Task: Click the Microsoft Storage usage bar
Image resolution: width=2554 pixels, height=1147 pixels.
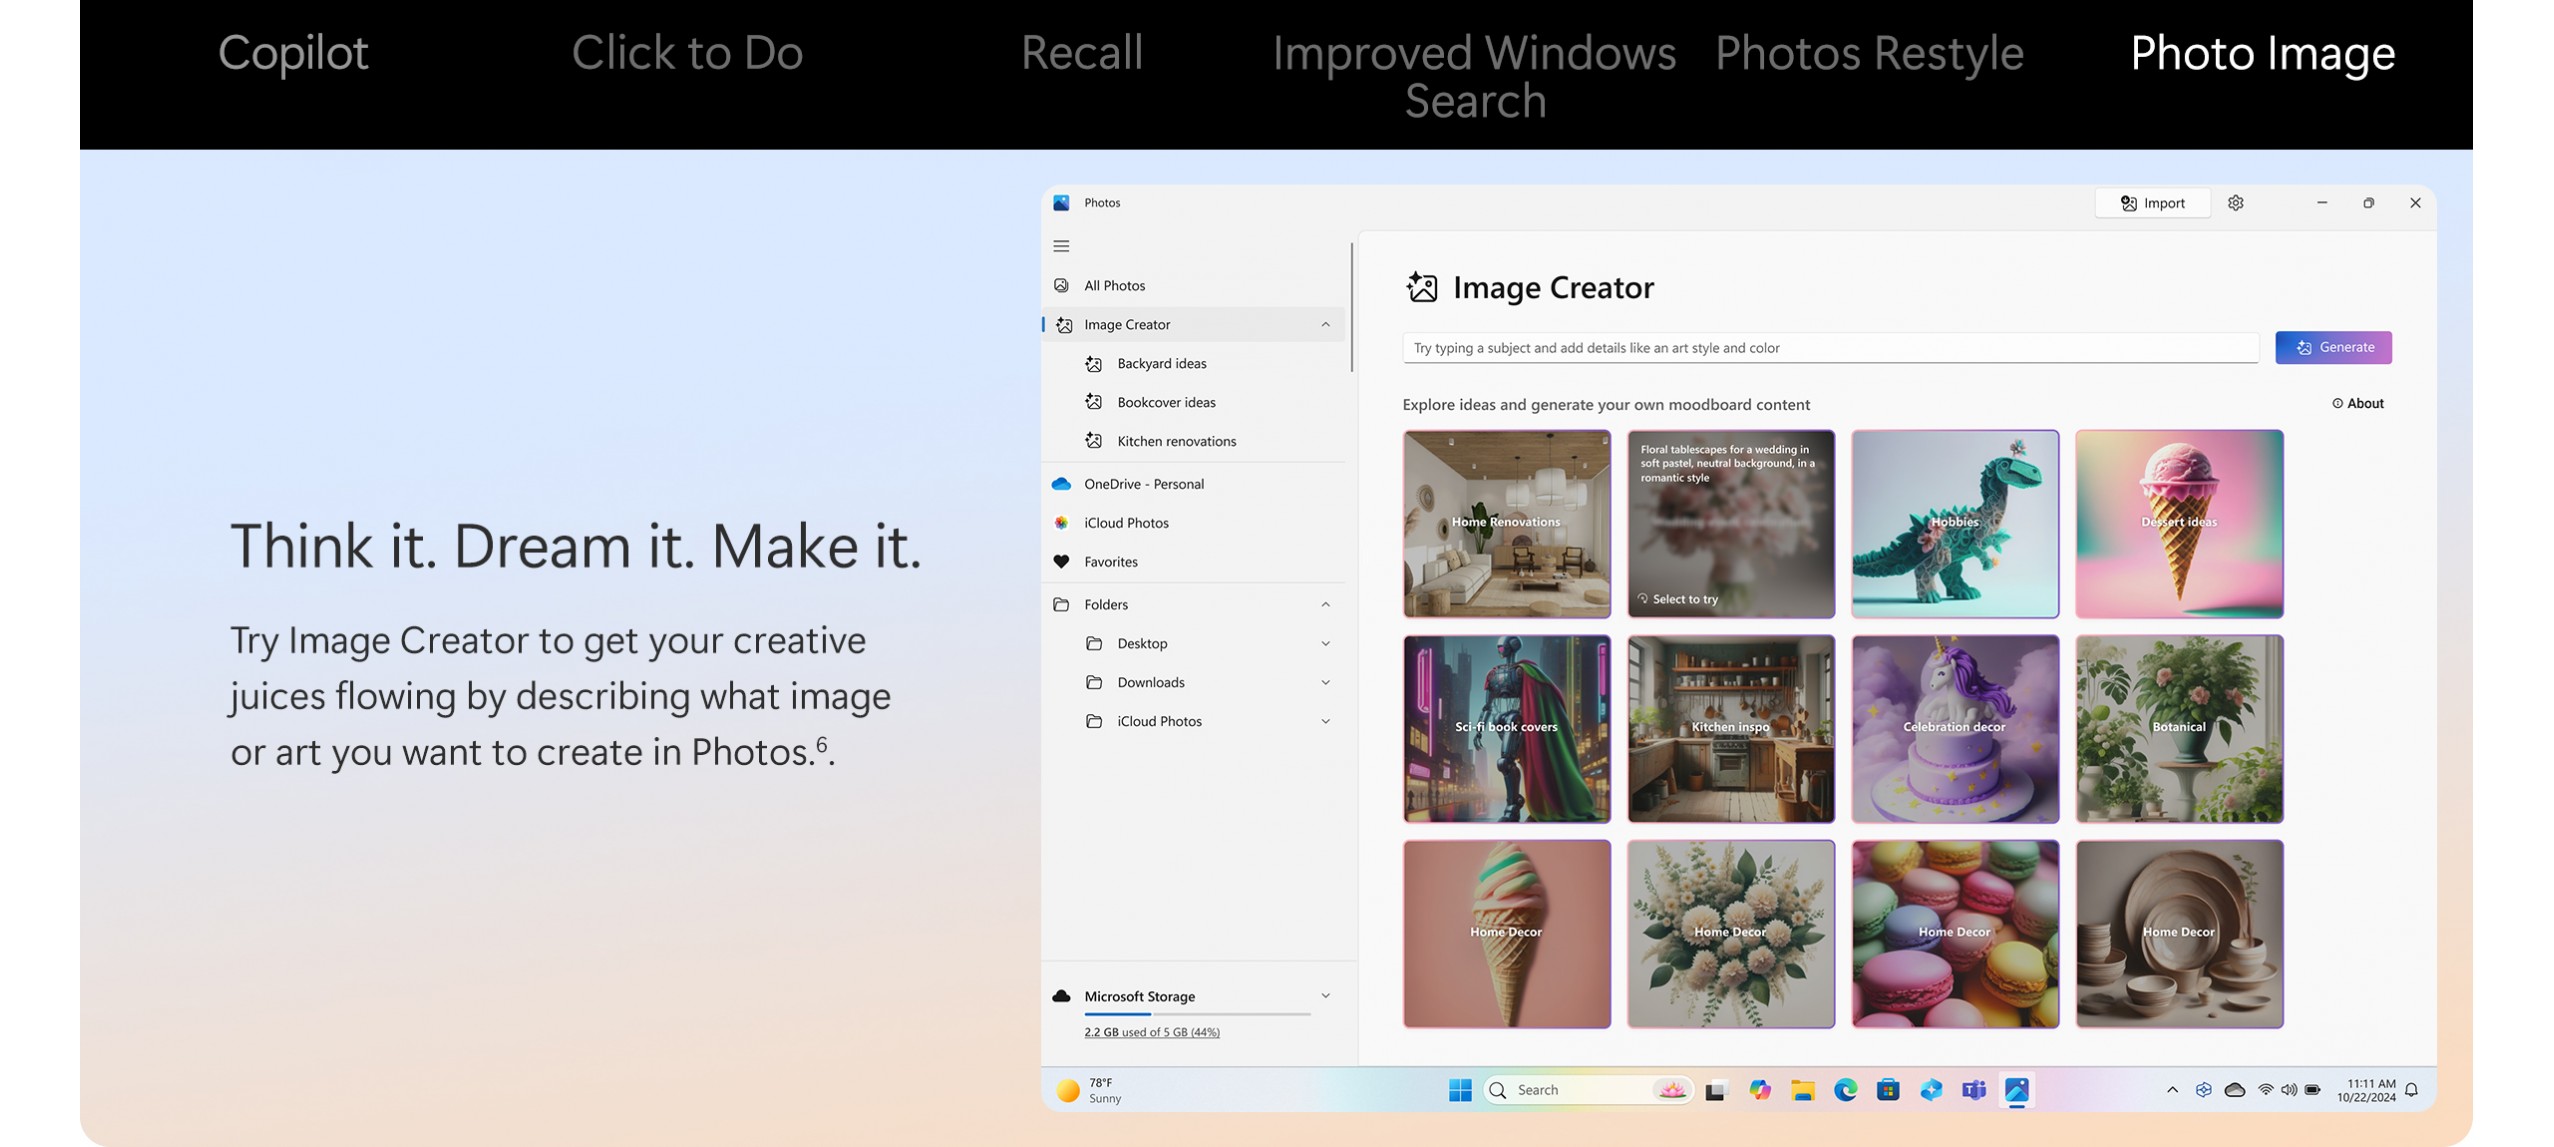Action: 1197,1015
